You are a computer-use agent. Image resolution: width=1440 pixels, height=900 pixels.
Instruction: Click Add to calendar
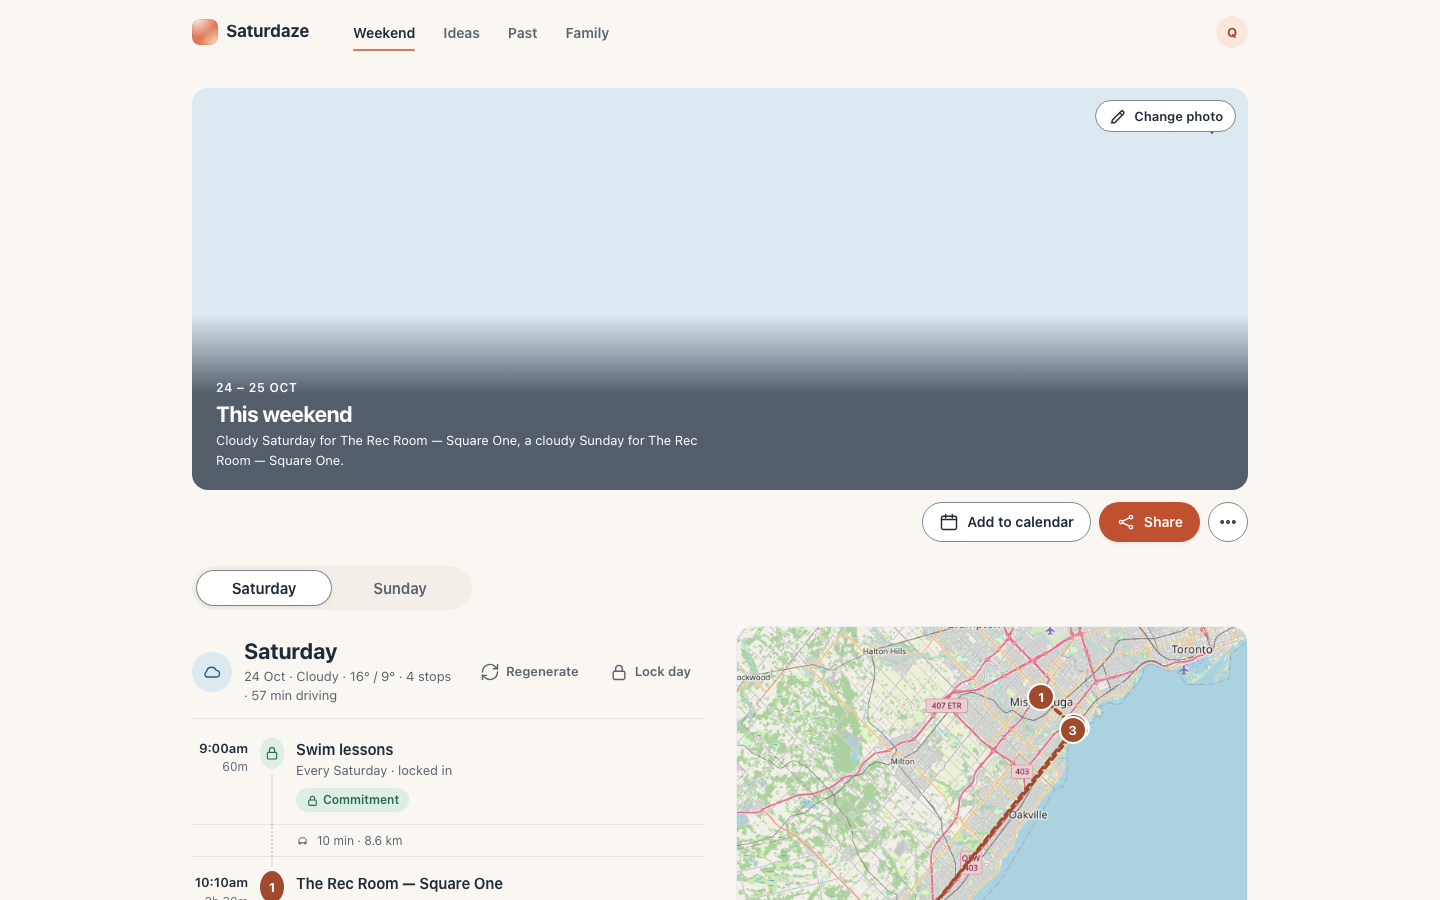1006,522
